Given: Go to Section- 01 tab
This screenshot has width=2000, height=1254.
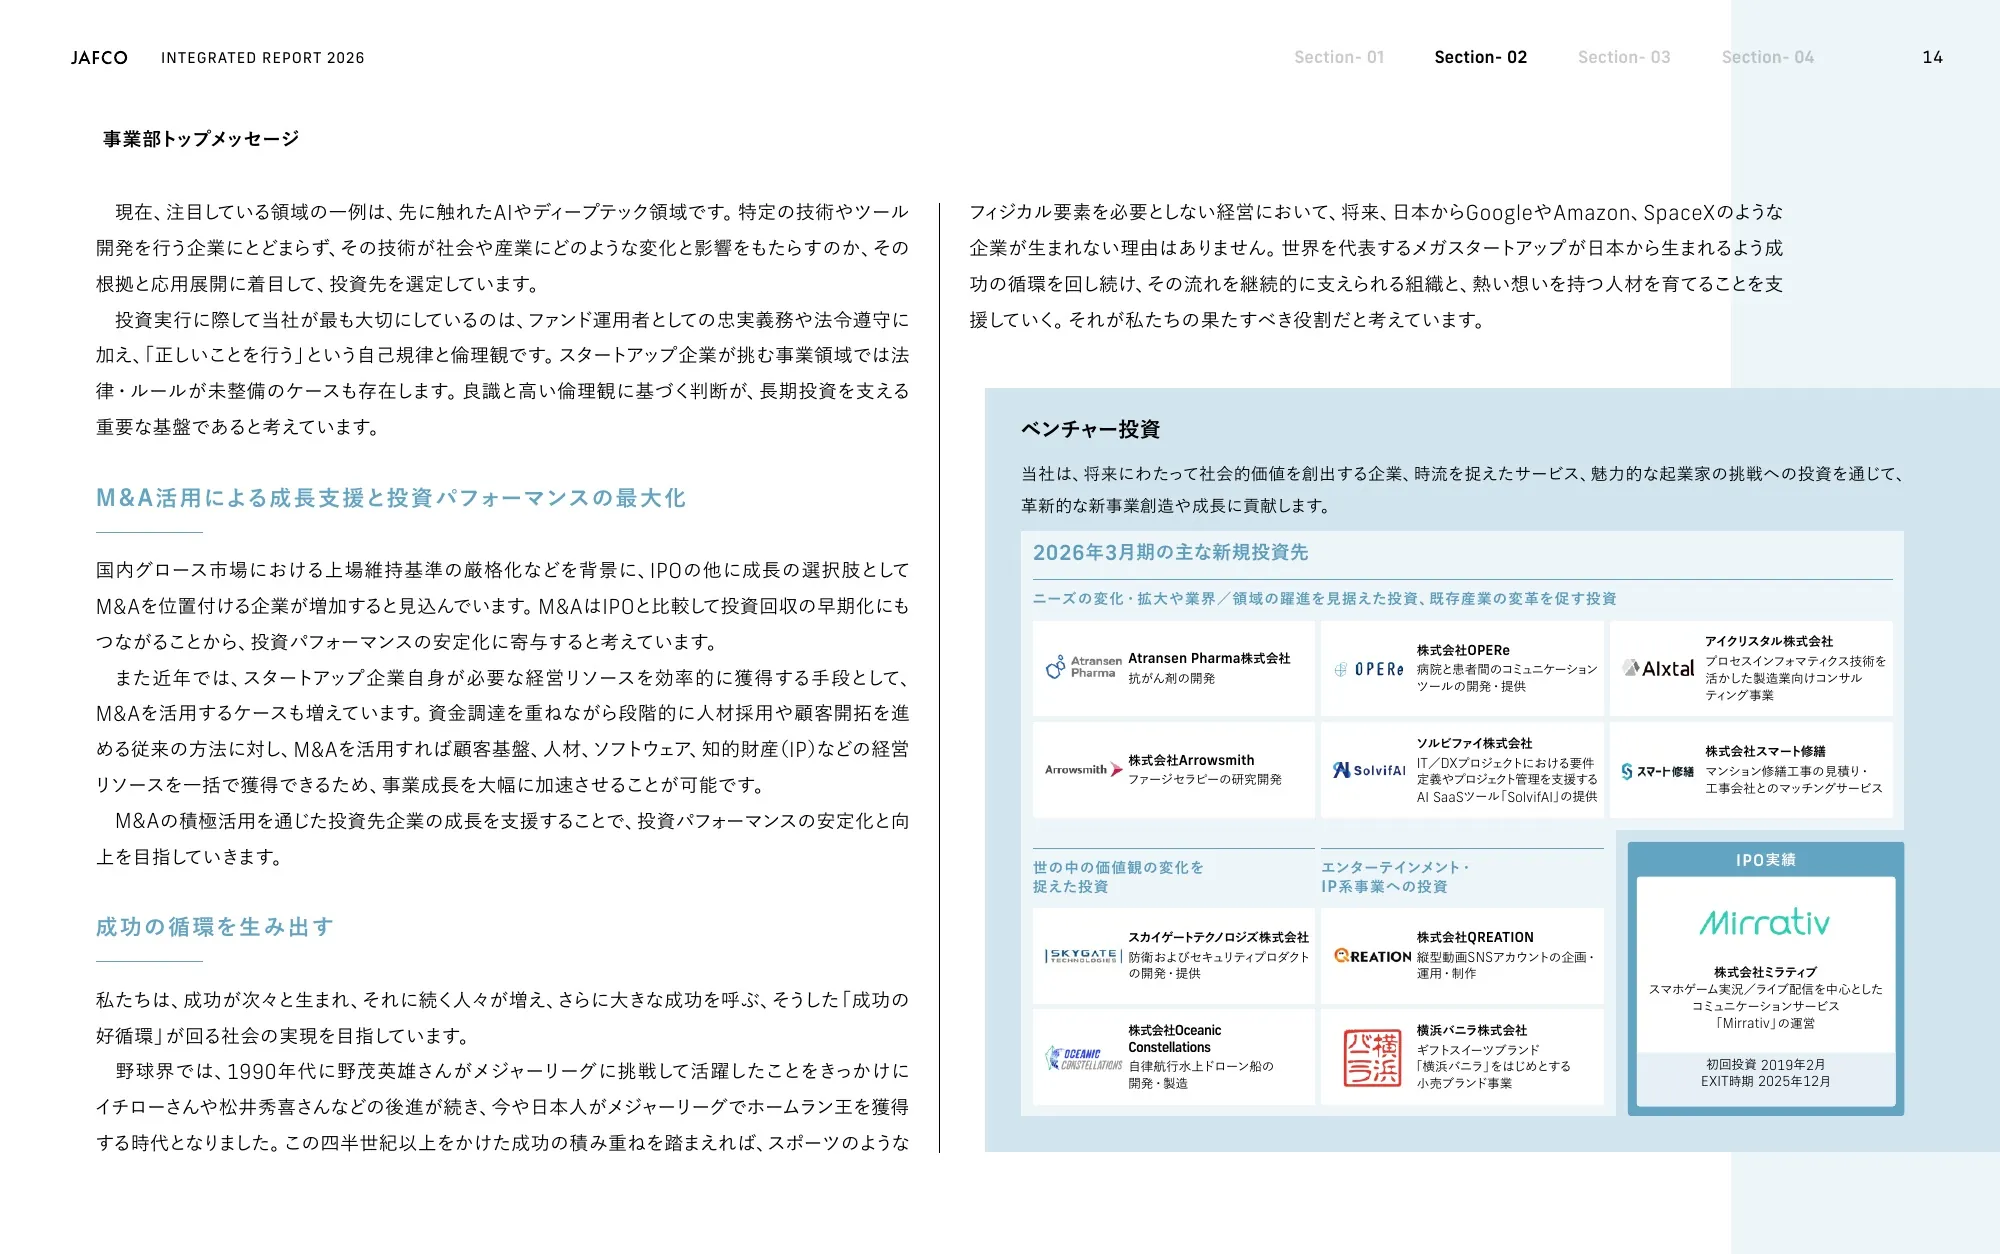Looking at the screenshot, I should (1339, 57).
